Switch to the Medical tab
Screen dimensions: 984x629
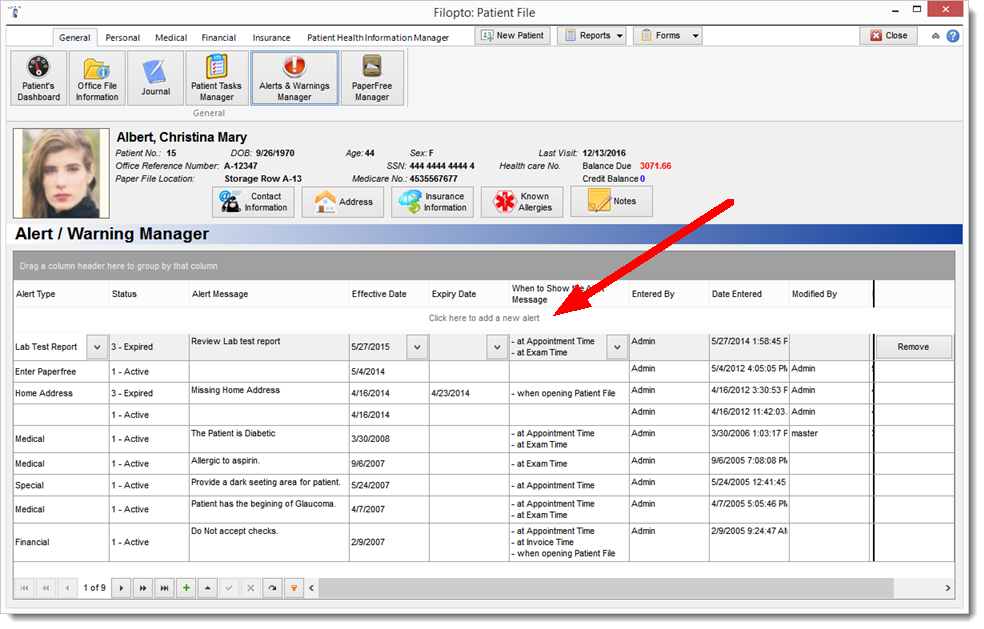click(171, 38)
